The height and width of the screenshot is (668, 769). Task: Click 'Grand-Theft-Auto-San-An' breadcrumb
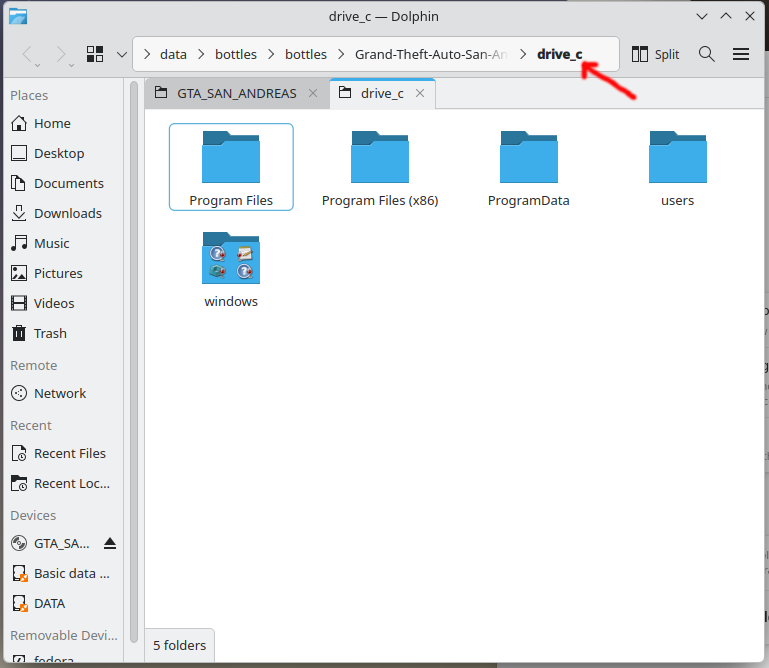click(x=431, y=54)
